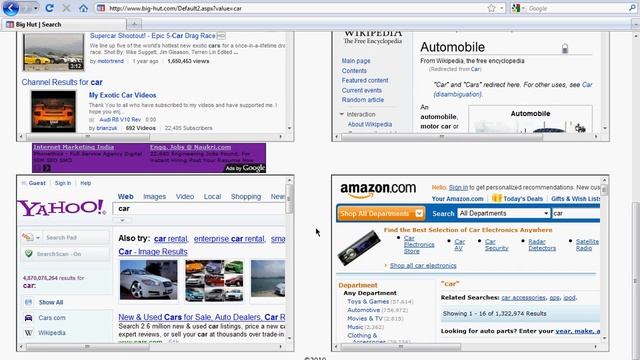Open Shop all car electronics link
640x360 pixels.
coord(423,266)
